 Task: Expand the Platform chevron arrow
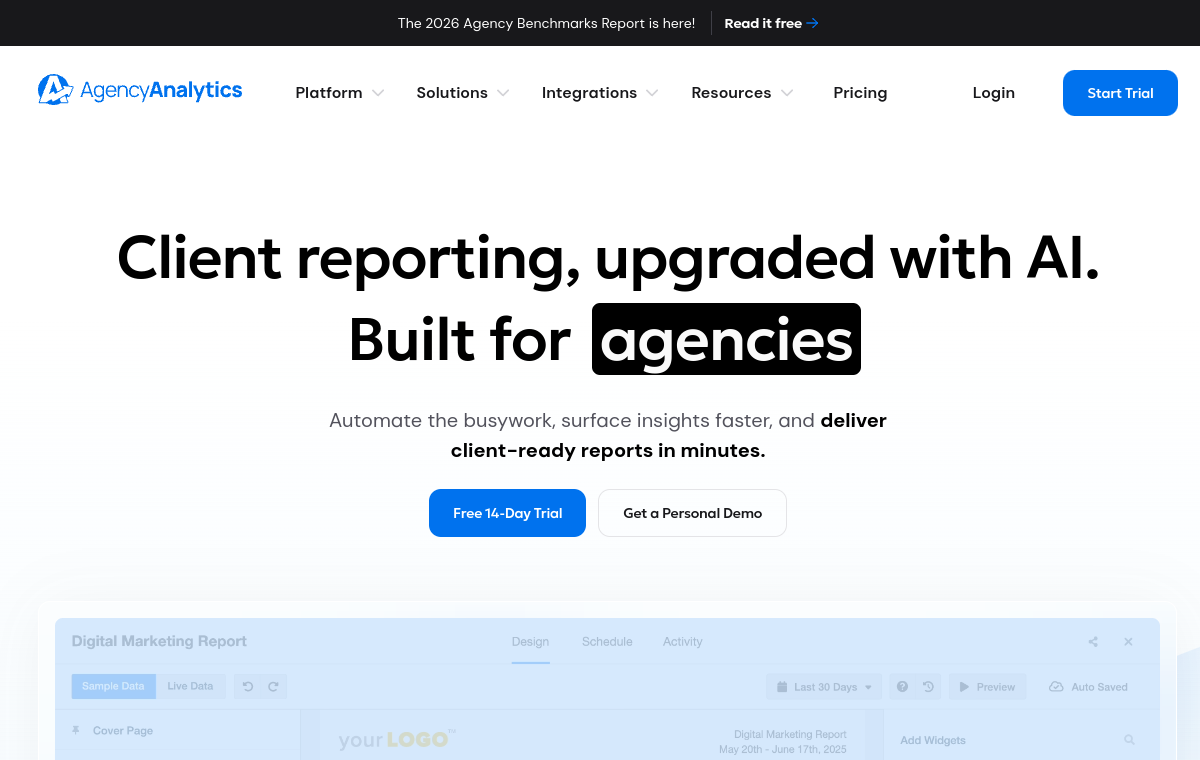click(x=378, y=93)
